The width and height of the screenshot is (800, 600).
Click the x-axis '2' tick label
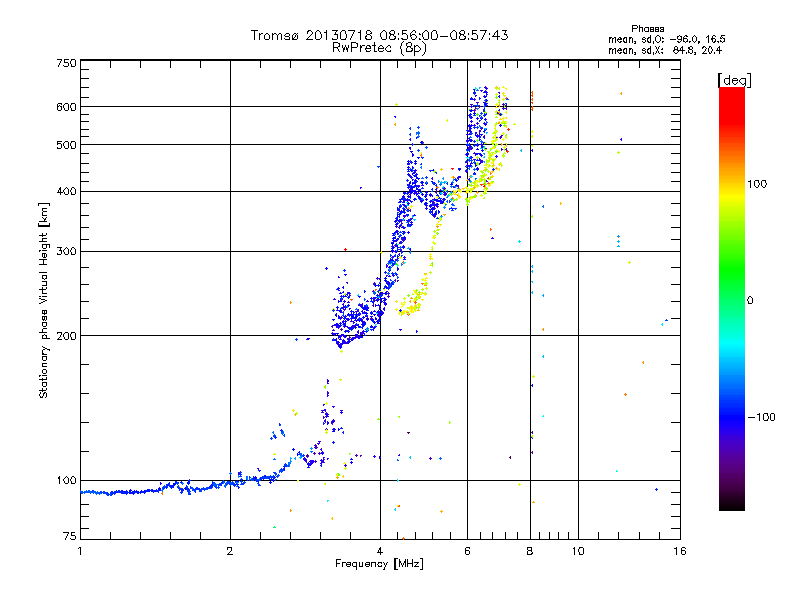[230, 551]
